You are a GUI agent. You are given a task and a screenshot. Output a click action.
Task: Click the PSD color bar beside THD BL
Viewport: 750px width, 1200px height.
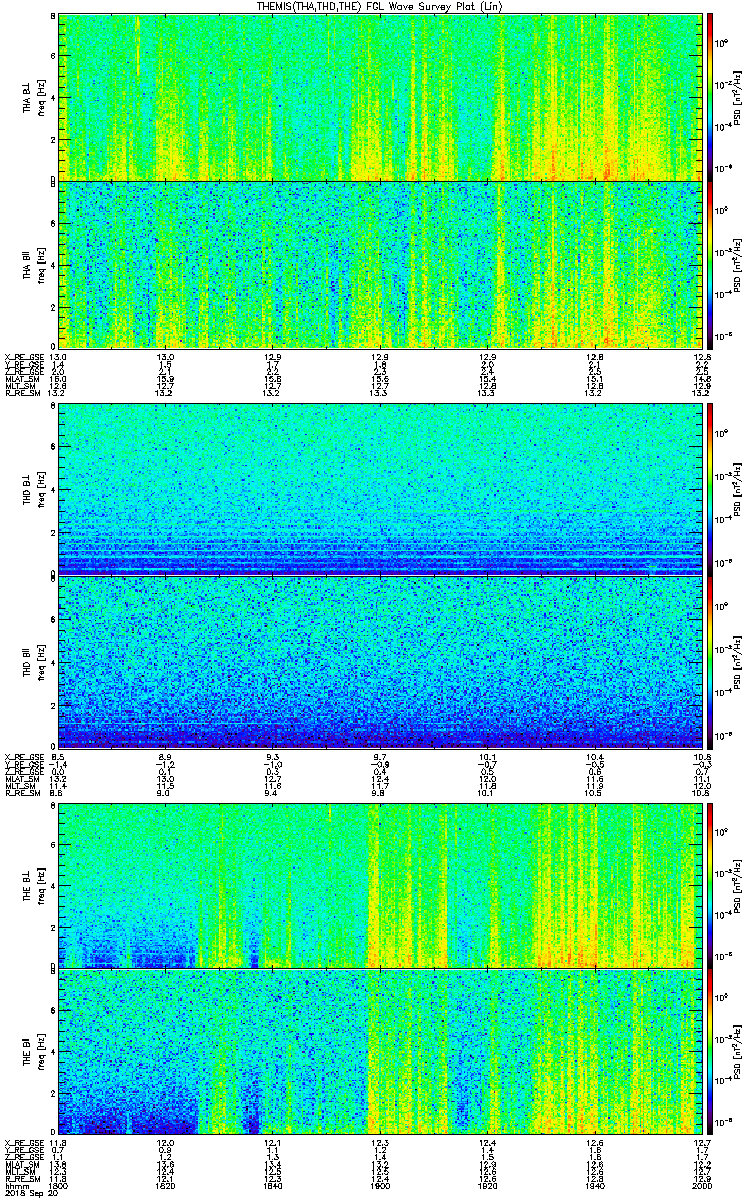[x=710, y=488]
